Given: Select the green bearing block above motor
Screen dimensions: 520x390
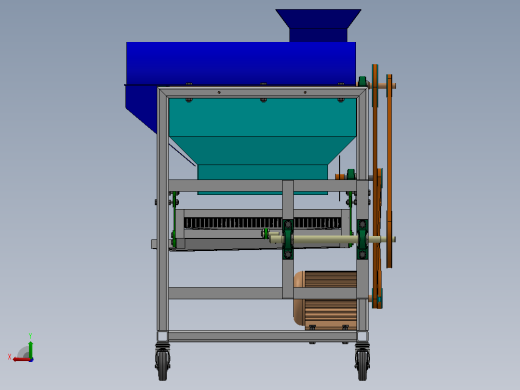Looking at the screenshot, I should coord(362,239).
